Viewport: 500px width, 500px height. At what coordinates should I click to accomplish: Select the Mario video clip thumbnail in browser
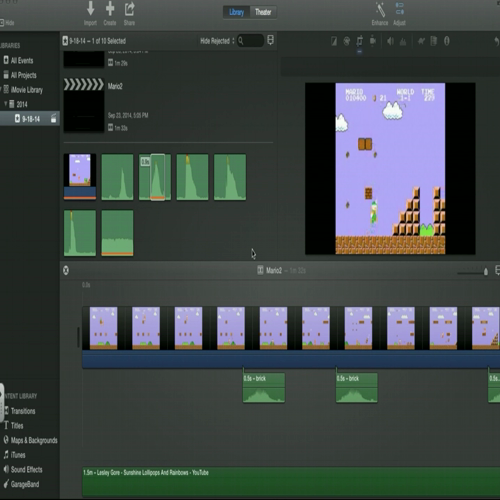(x=80, y=177)
